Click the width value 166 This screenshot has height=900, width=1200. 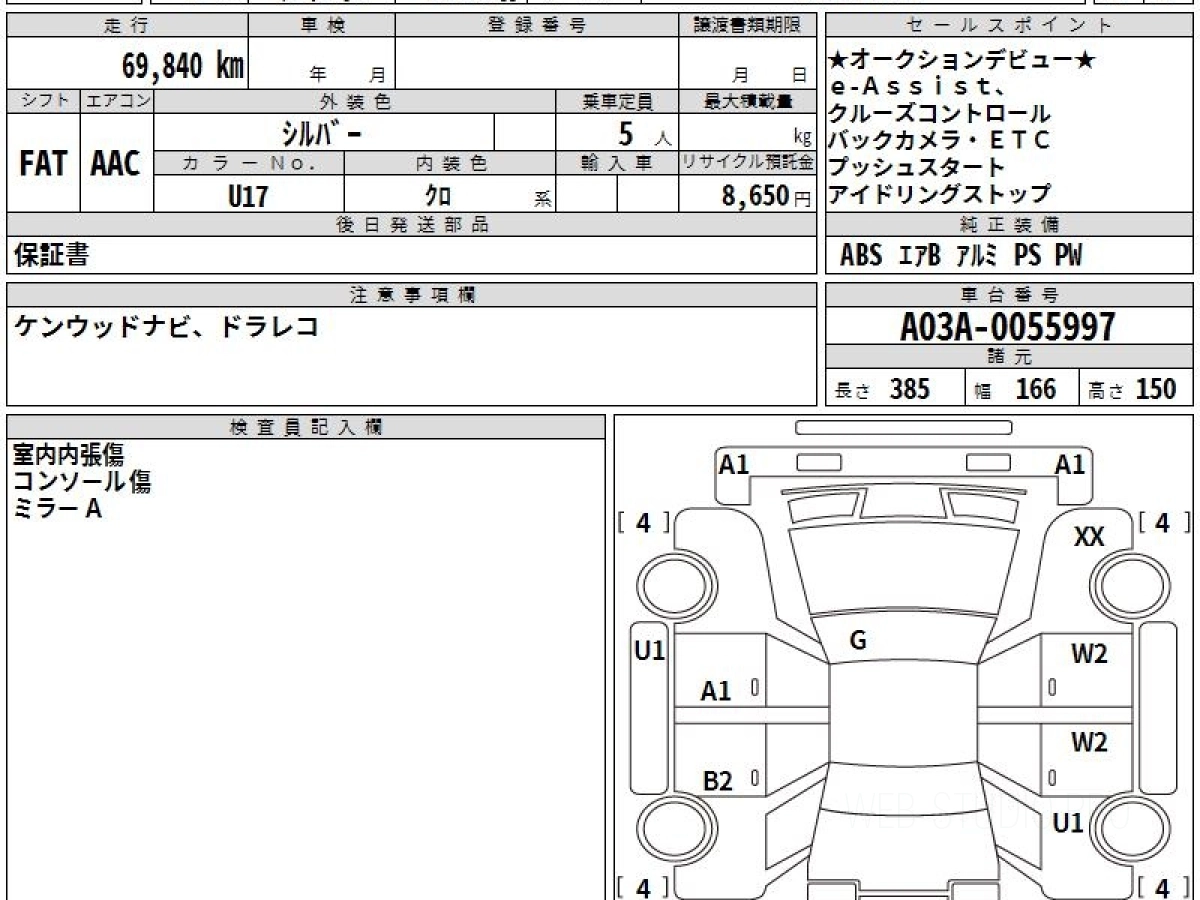[x=1036, y=389]
